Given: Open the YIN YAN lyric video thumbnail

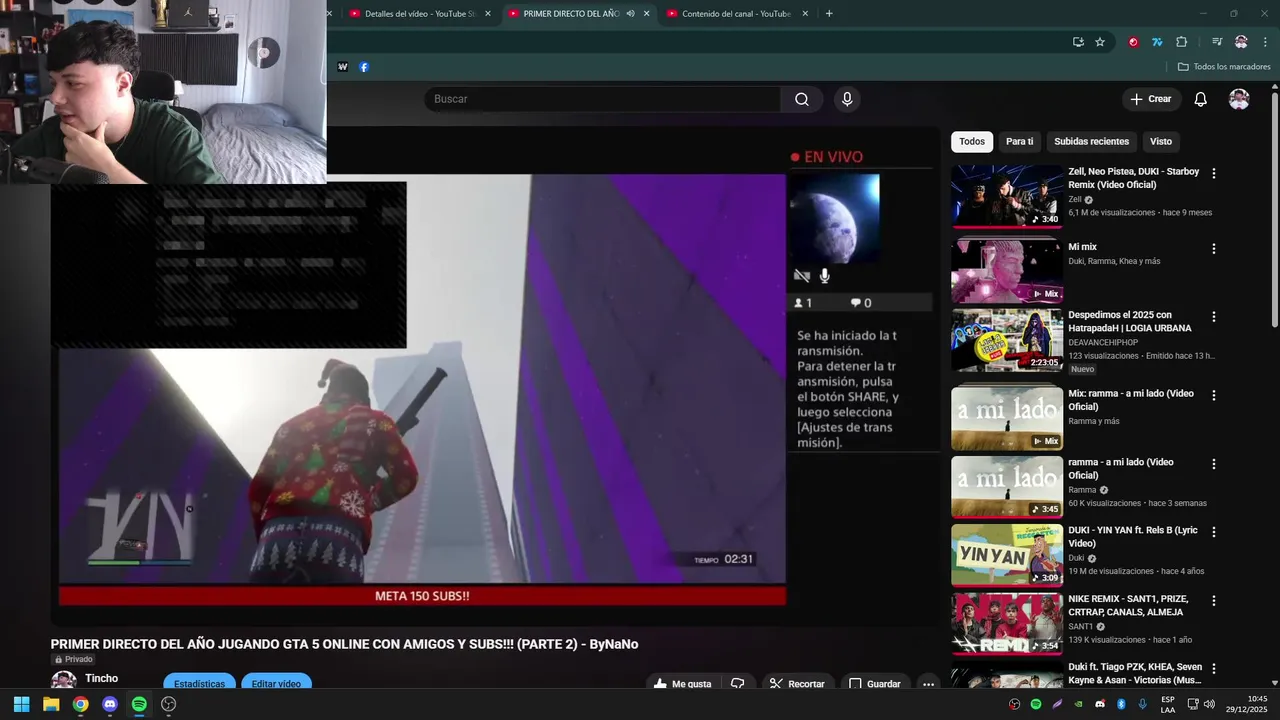Looking at the screenshot, I should [1007, 555].
